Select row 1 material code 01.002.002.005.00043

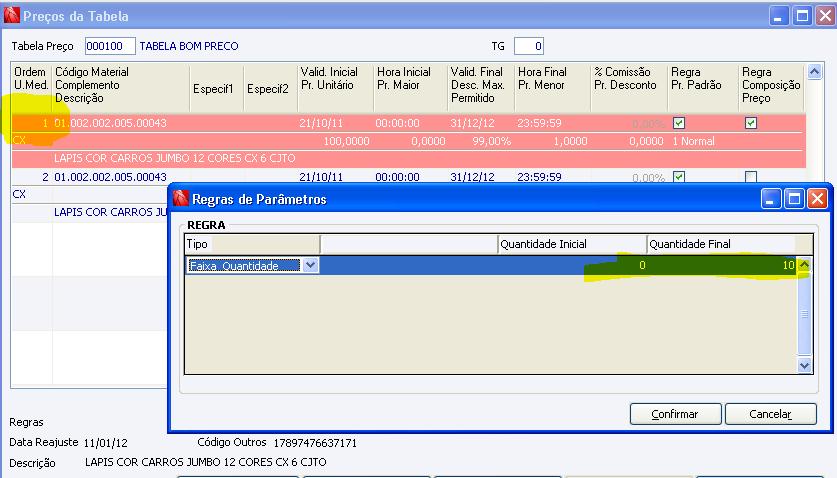click(110, 123)
